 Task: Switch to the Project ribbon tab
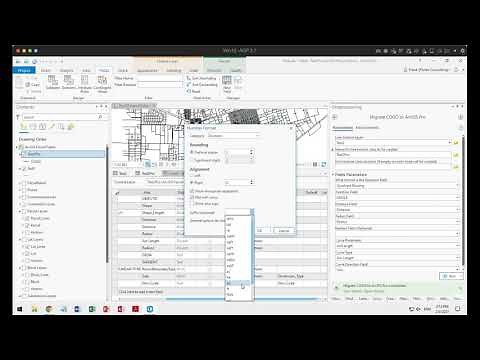click(x=24, y=70)
